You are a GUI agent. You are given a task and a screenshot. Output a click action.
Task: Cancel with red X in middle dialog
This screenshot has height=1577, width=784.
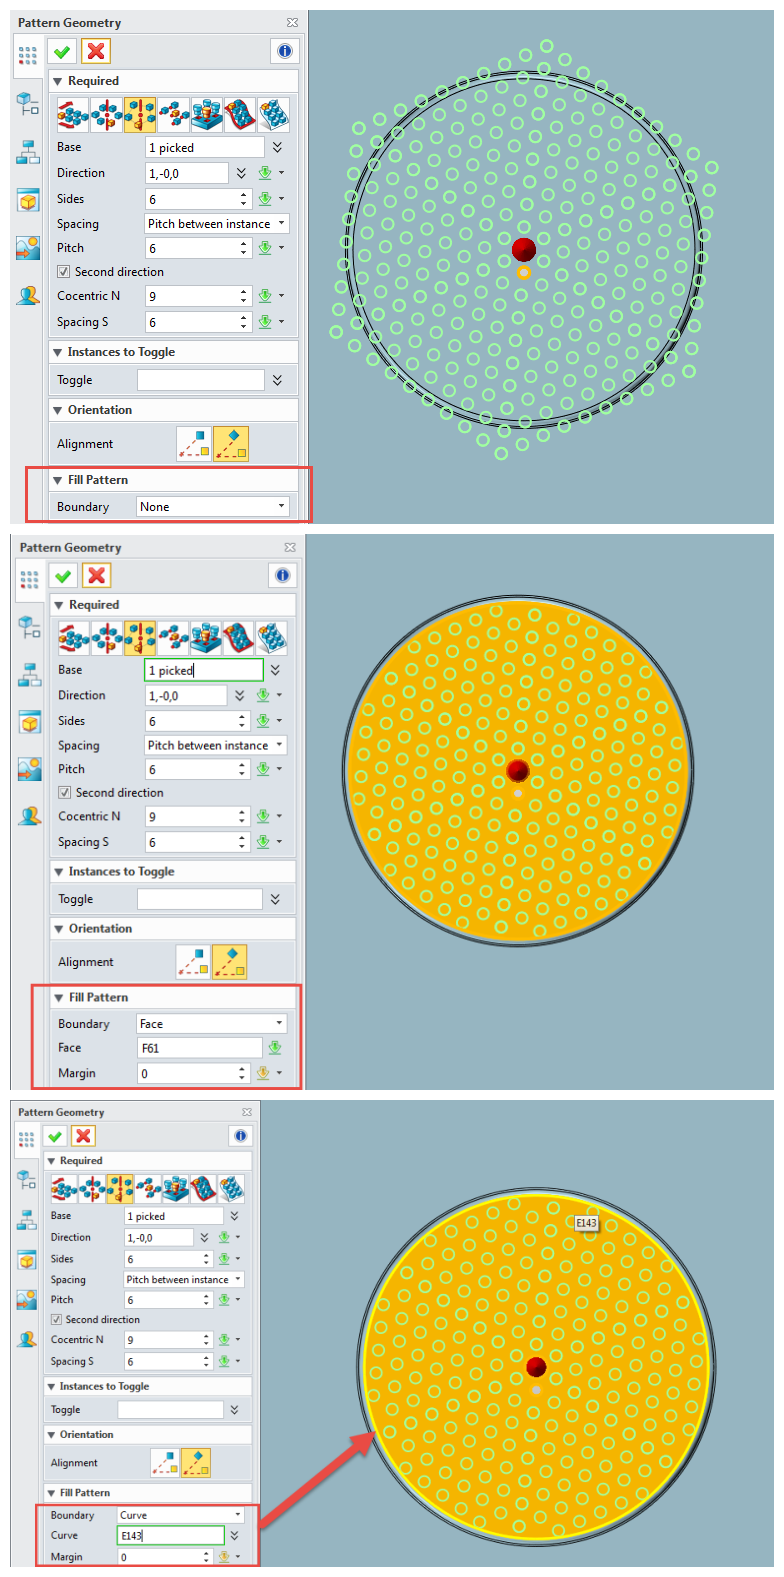pos(97,575)
